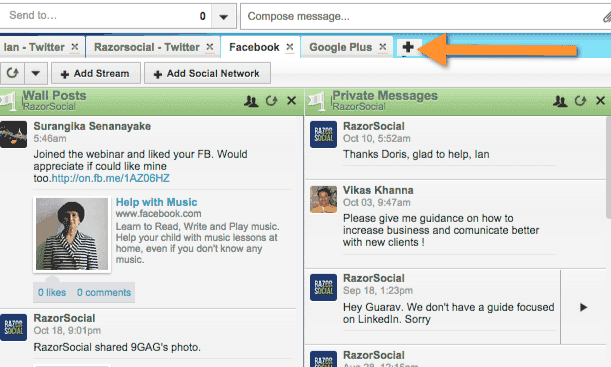Click 'Thanks Doris, glad to help, Ian' message
Viewport: 611px width, 367px height.
416,154
